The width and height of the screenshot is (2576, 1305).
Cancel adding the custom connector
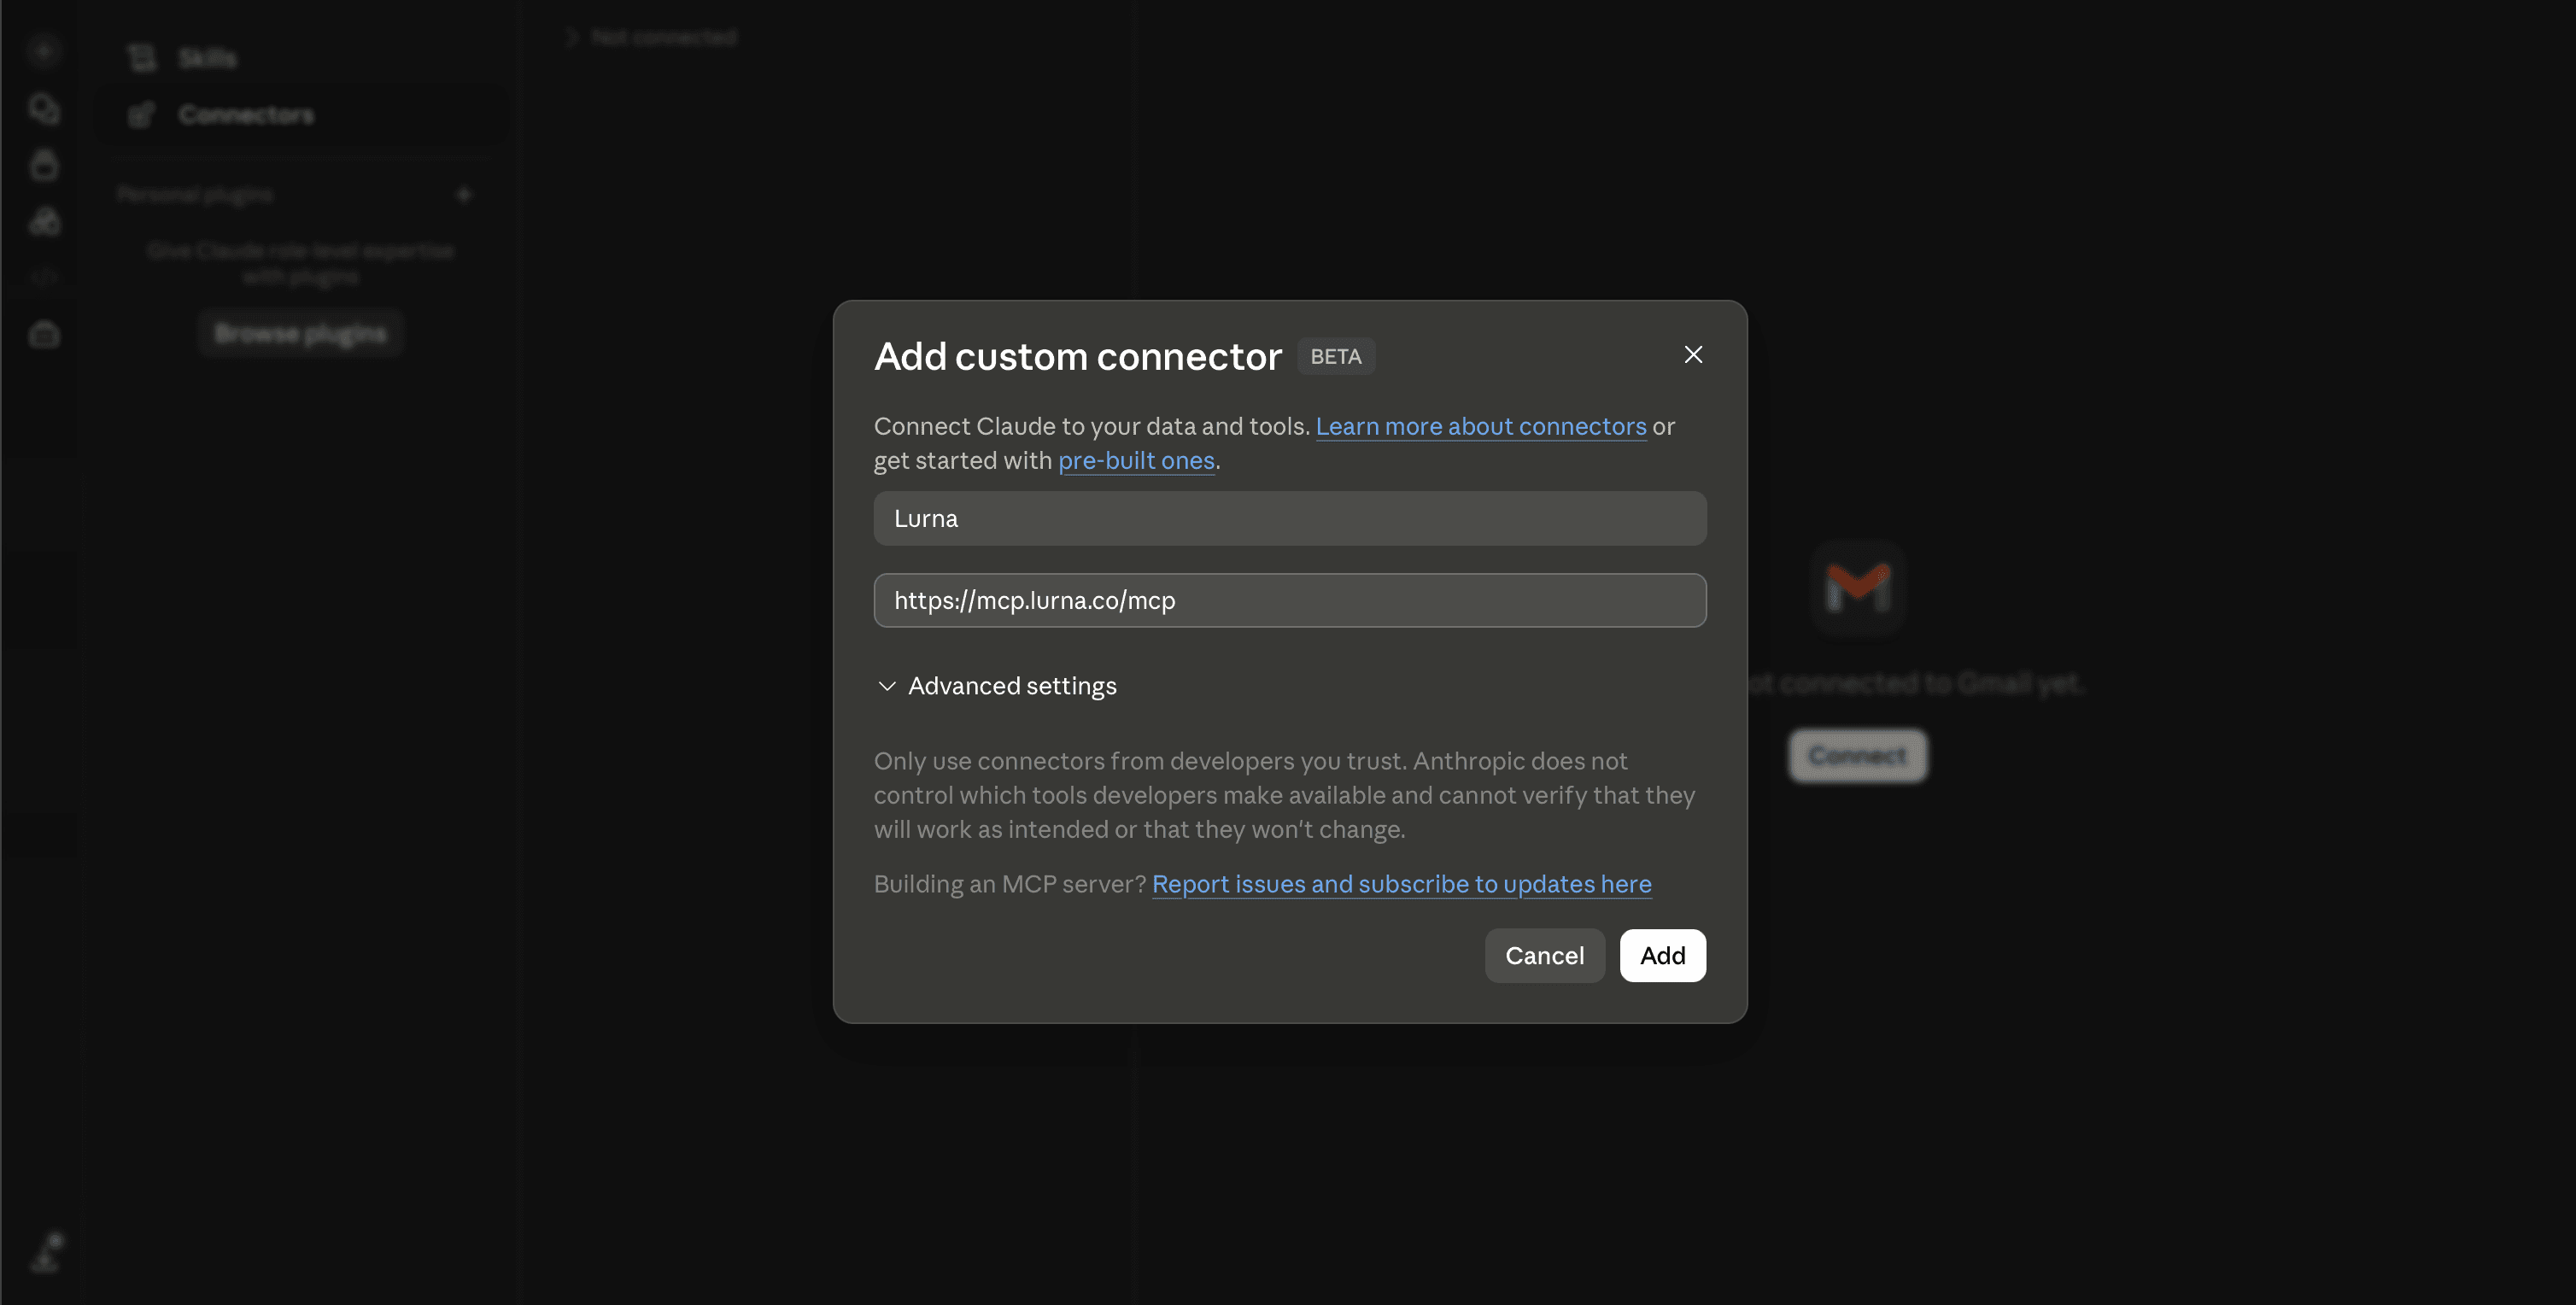coord(1544,955)
